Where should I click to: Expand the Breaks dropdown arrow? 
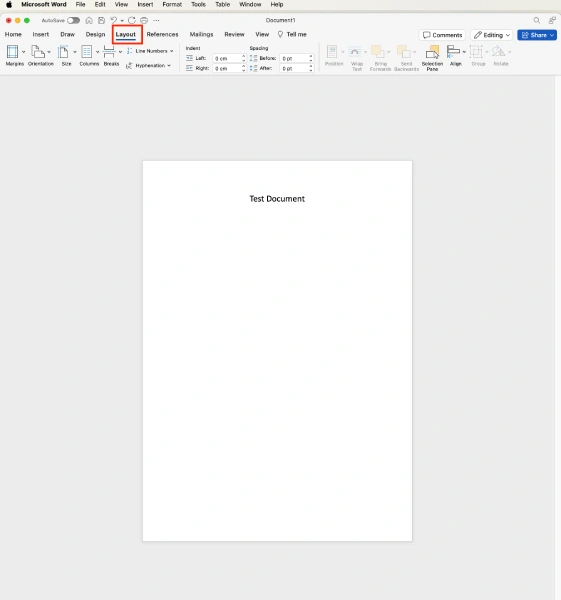pos(120,52)
